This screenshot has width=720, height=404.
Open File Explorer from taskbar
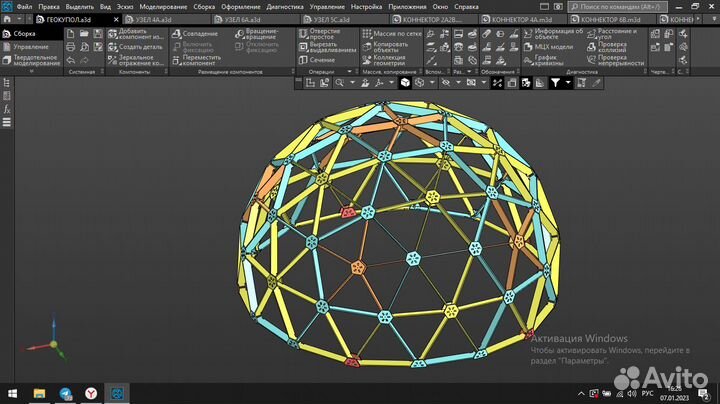(x=39, y=393)
